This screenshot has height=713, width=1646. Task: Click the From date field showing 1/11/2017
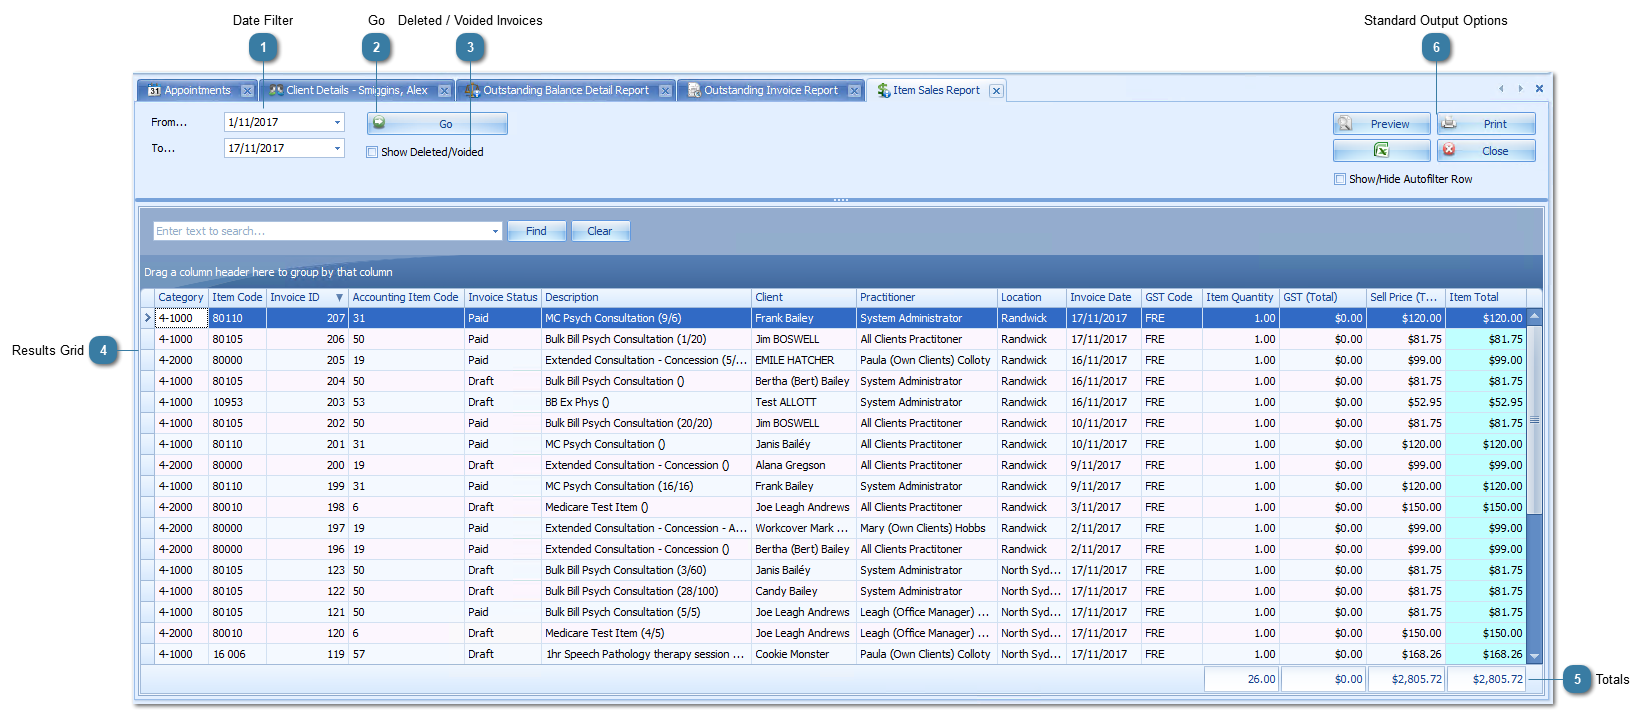[277, 122]
